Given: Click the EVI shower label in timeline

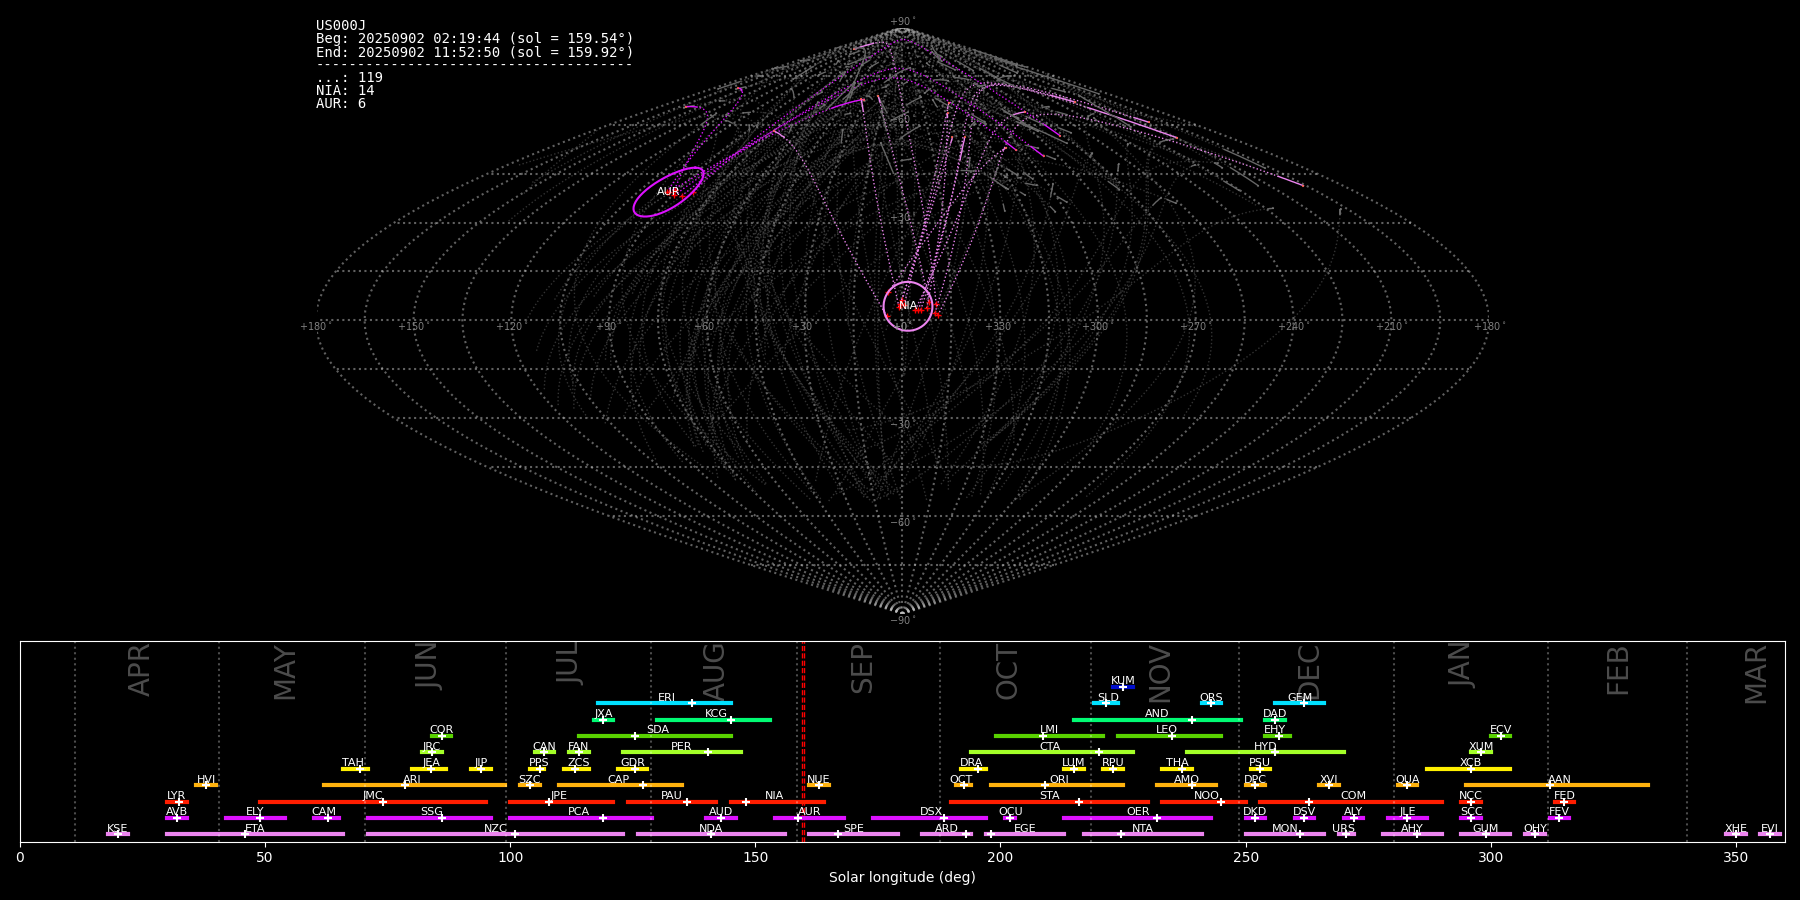Looking at the screenshot, I should coord(1769,828).
